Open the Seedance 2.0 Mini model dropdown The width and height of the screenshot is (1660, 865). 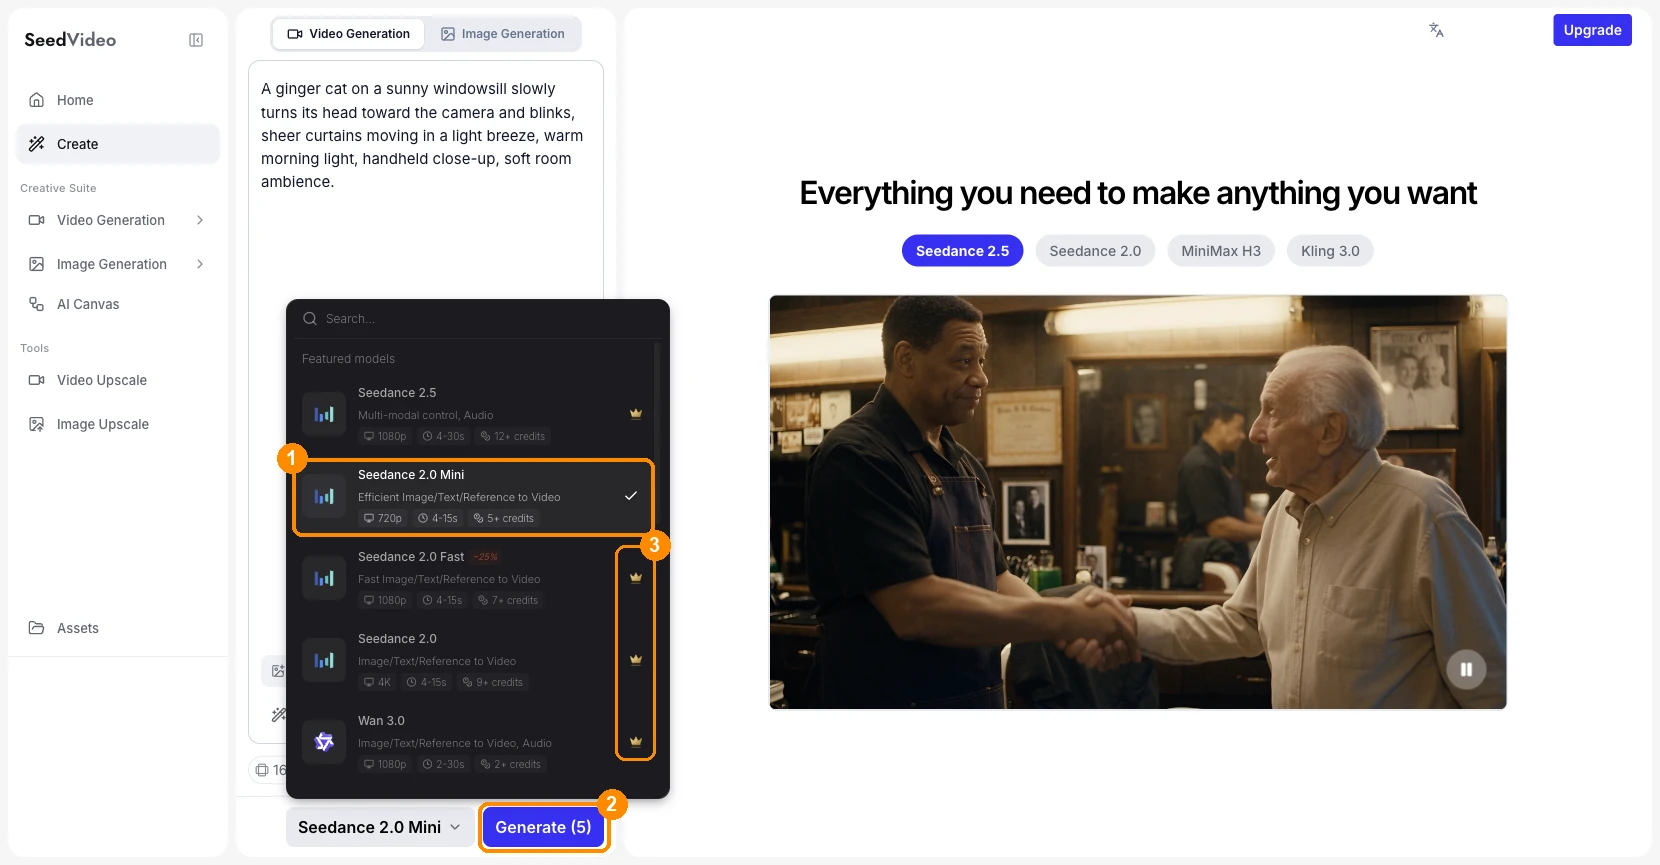[x=380, y=827]
